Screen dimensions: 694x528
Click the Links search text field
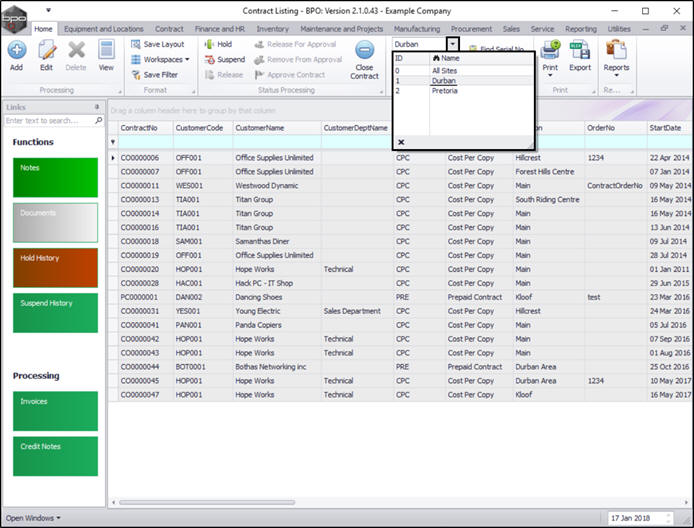pyautogui.click(x=49, y=120)
